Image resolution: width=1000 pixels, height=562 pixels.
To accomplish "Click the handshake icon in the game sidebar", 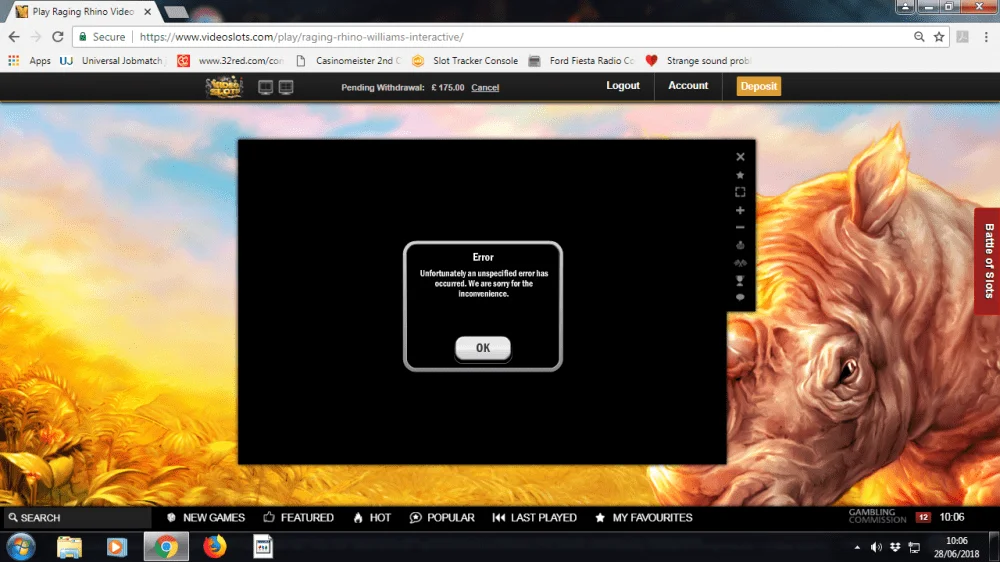I will click(x=740, y=263).
